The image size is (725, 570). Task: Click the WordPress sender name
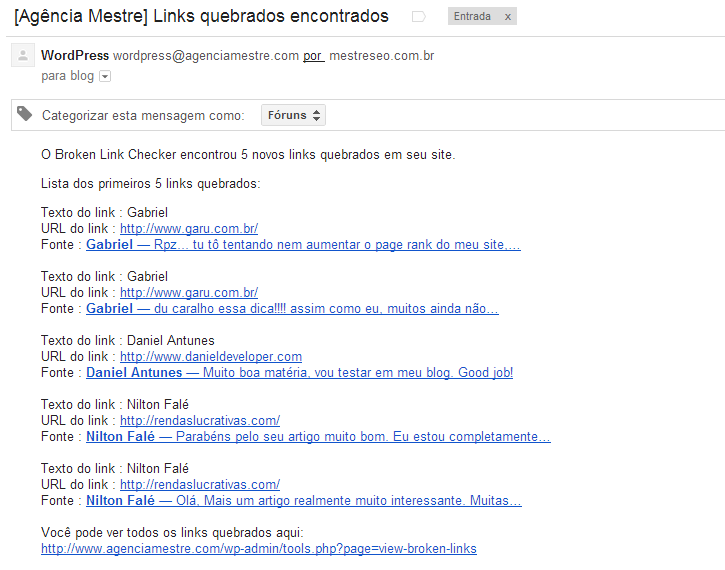[x=75, y=55]
